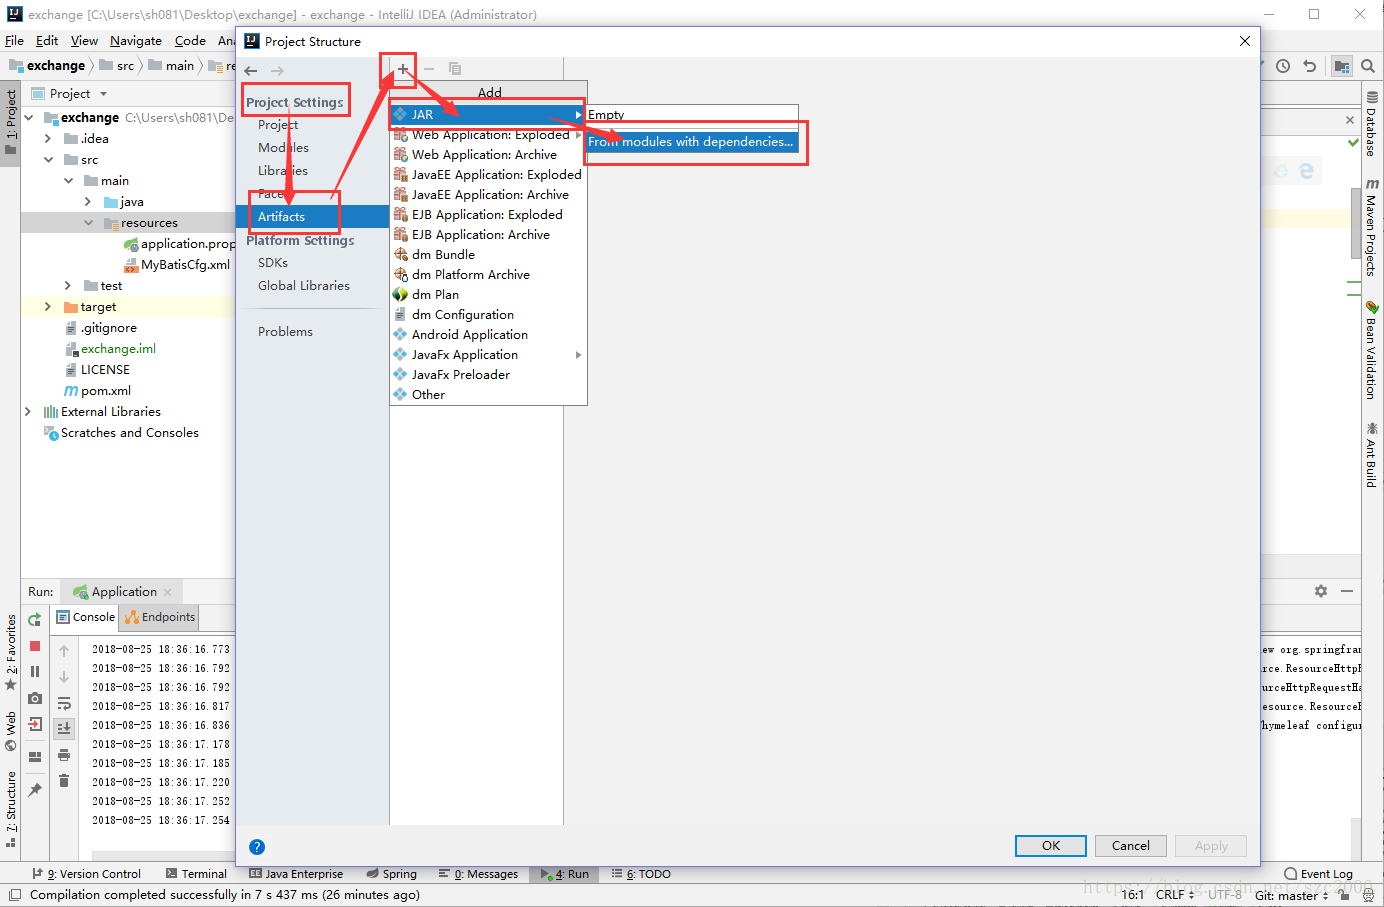Click the camera dump threads icon
1384x907 pixels.
[35, 698]
